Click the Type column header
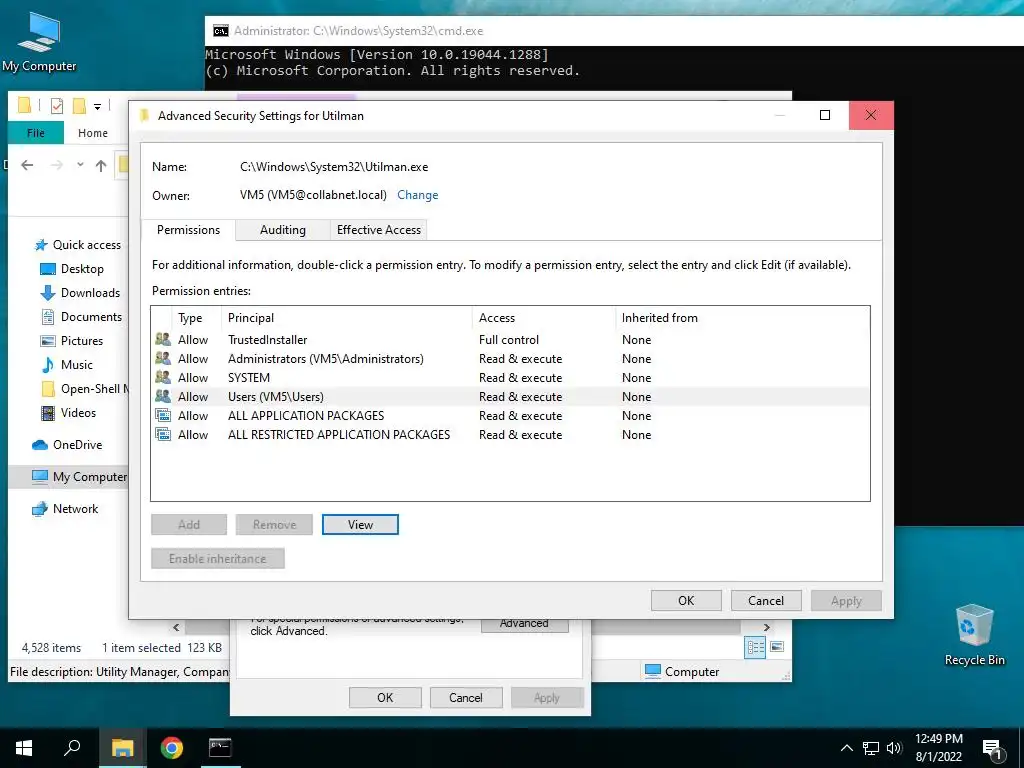Viewport: 1024px width, 768px height. pyautogui.click(x=197, y=318)
